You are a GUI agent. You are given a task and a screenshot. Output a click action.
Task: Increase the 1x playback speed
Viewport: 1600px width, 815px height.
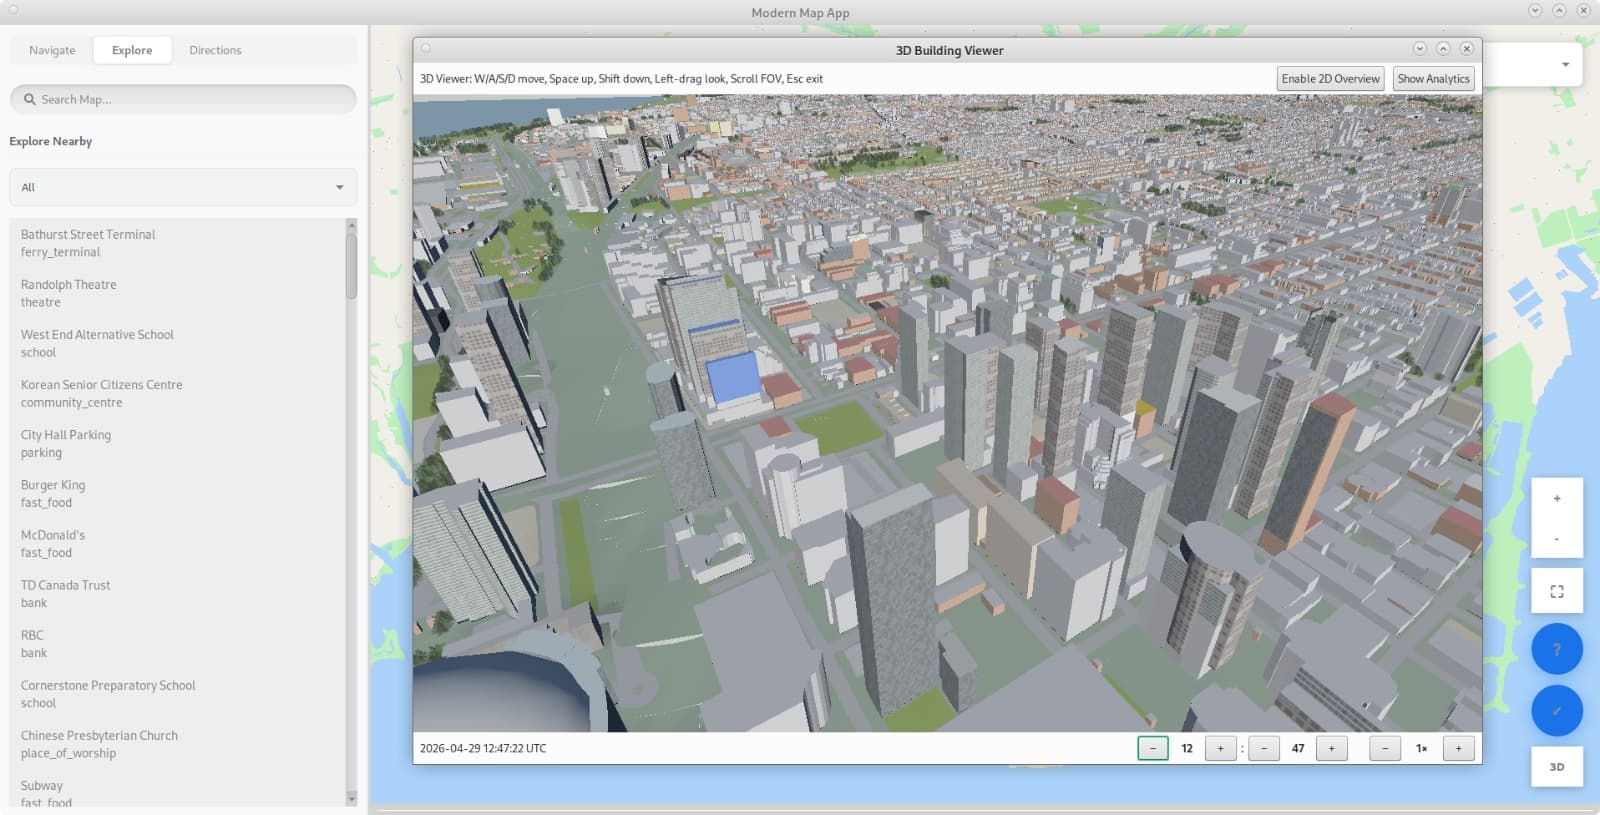pos(1458,748)
